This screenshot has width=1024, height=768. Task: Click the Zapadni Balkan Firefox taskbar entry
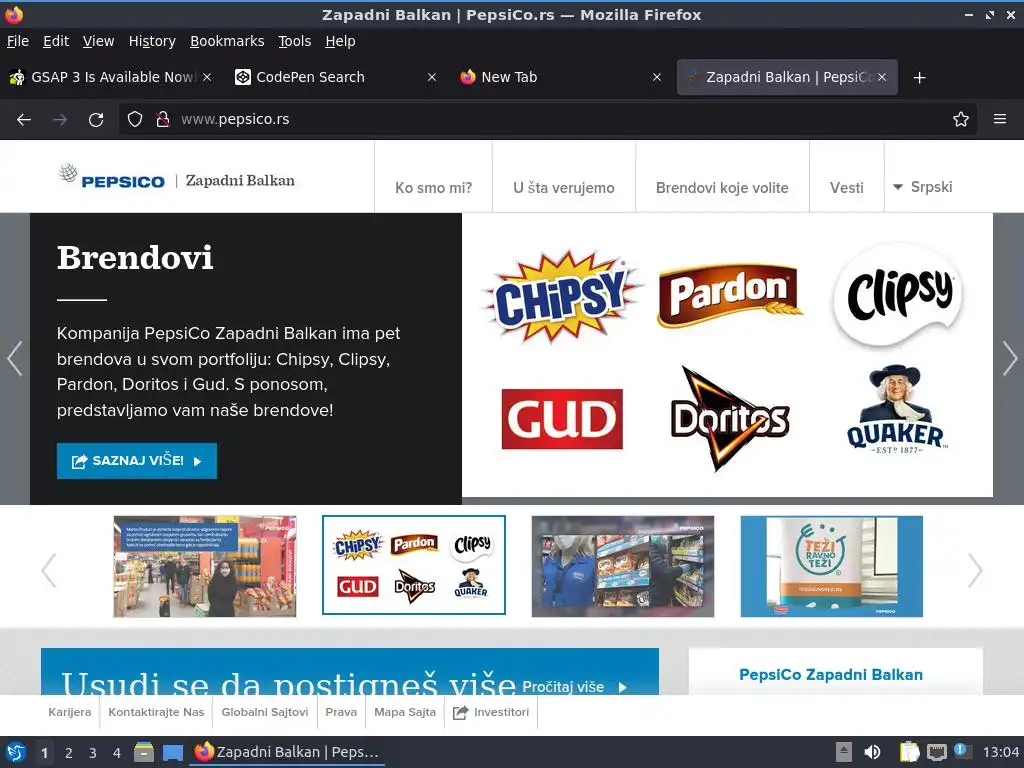(x=287, y=752)
